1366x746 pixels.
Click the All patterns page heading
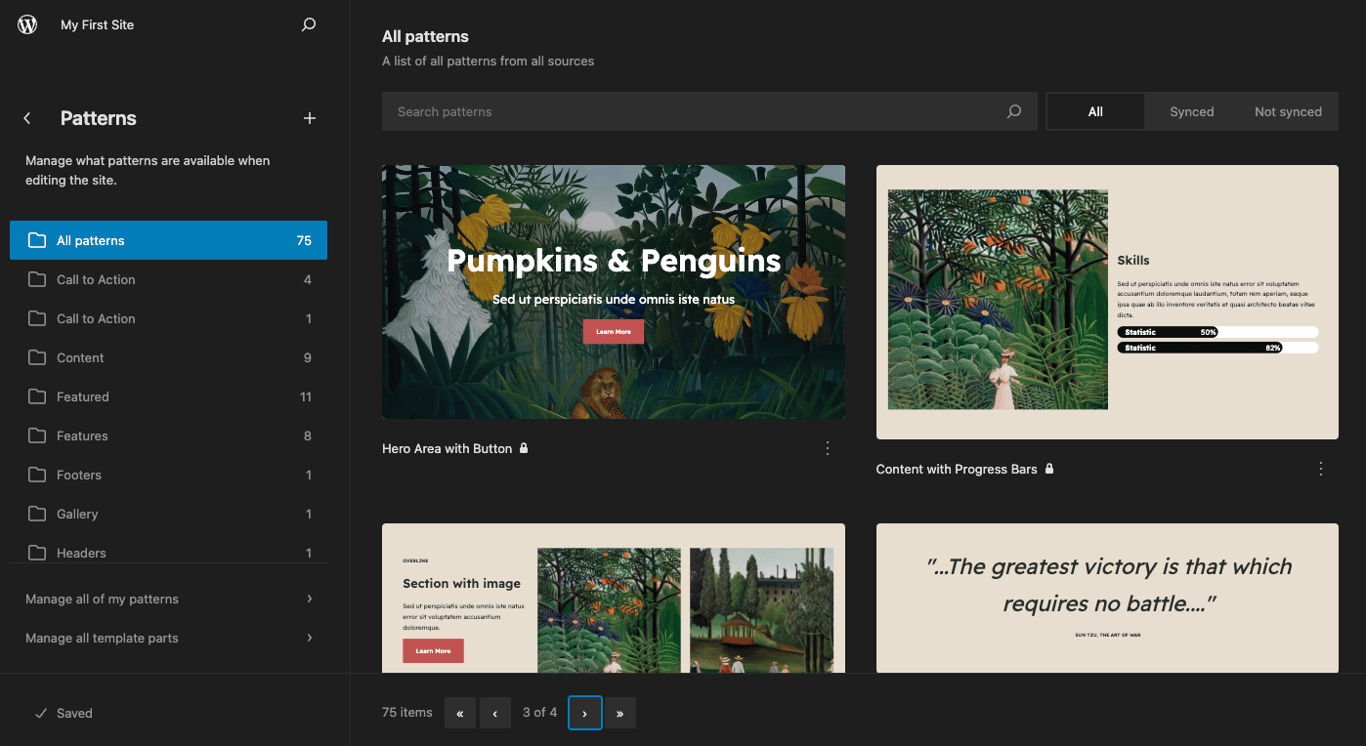tap(425, 36)
